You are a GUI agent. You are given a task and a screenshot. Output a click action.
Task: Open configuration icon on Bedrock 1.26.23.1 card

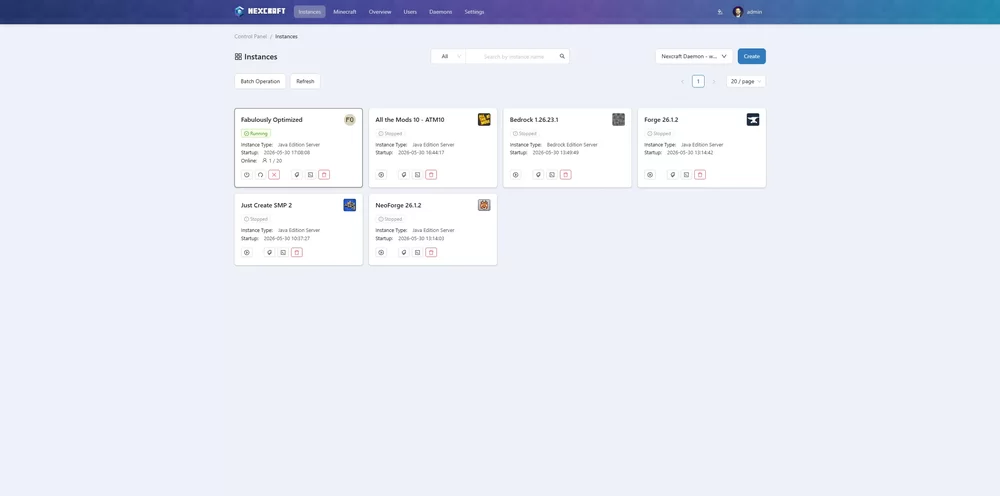(538, 175)
